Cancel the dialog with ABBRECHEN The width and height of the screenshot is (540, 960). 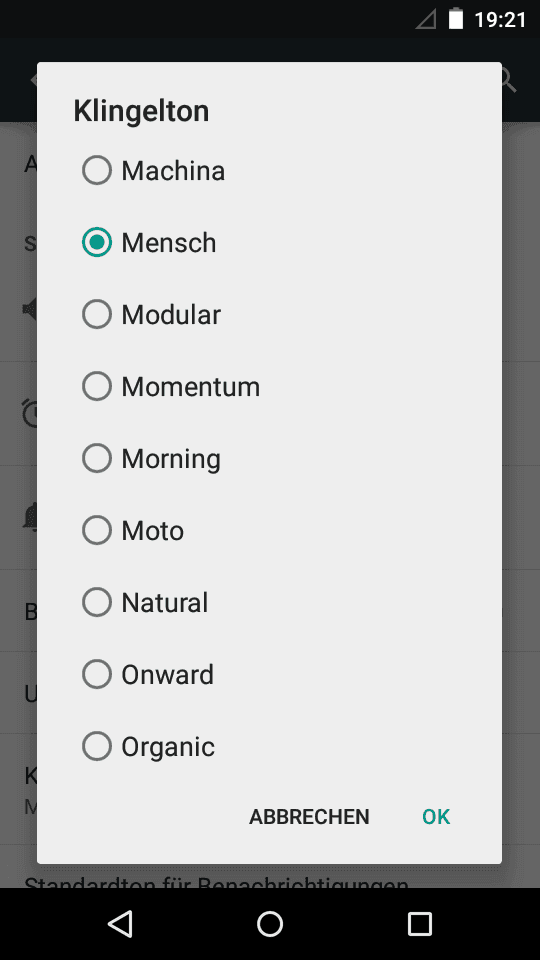(x=309, y=817)
